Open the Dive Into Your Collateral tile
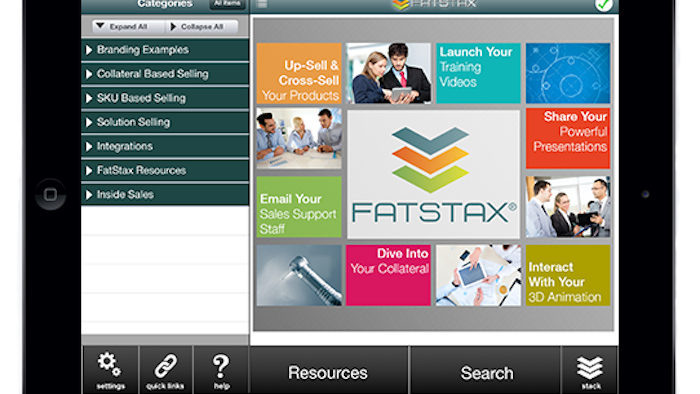 coord(388,275)
